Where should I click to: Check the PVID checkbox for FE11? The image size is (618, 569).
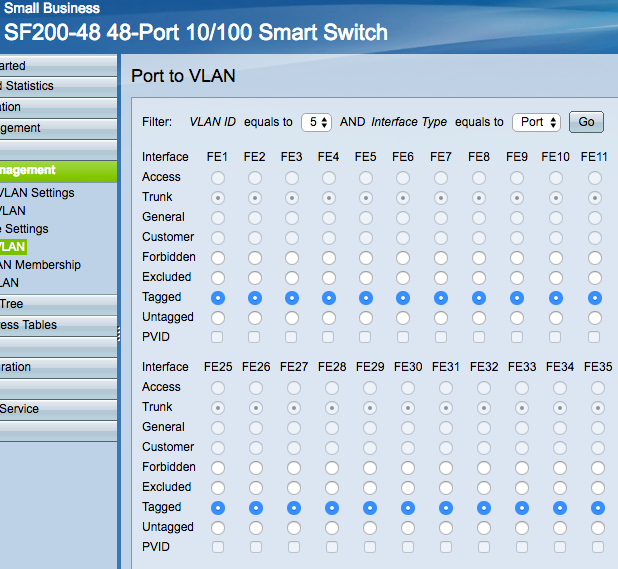click(594, 337)
